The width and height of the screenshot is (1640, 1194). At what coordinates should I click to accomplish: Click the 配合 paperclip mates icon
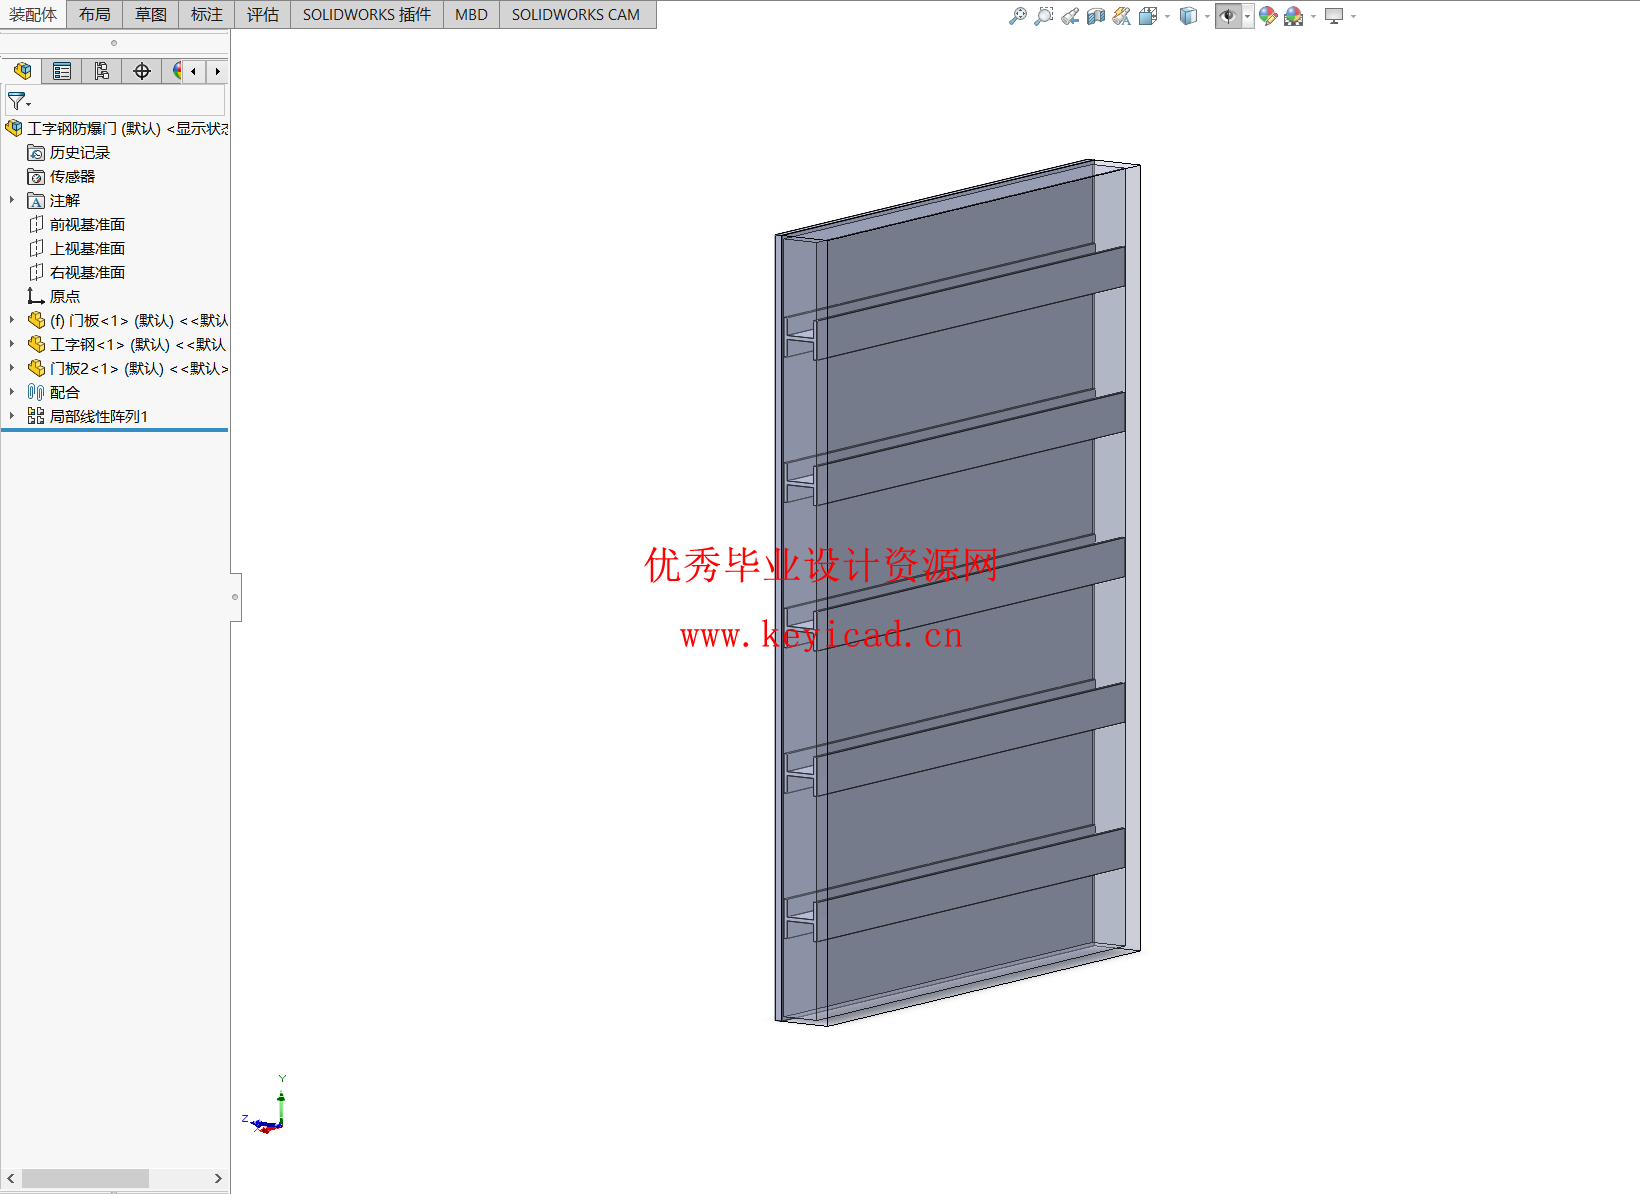[36, 392]
